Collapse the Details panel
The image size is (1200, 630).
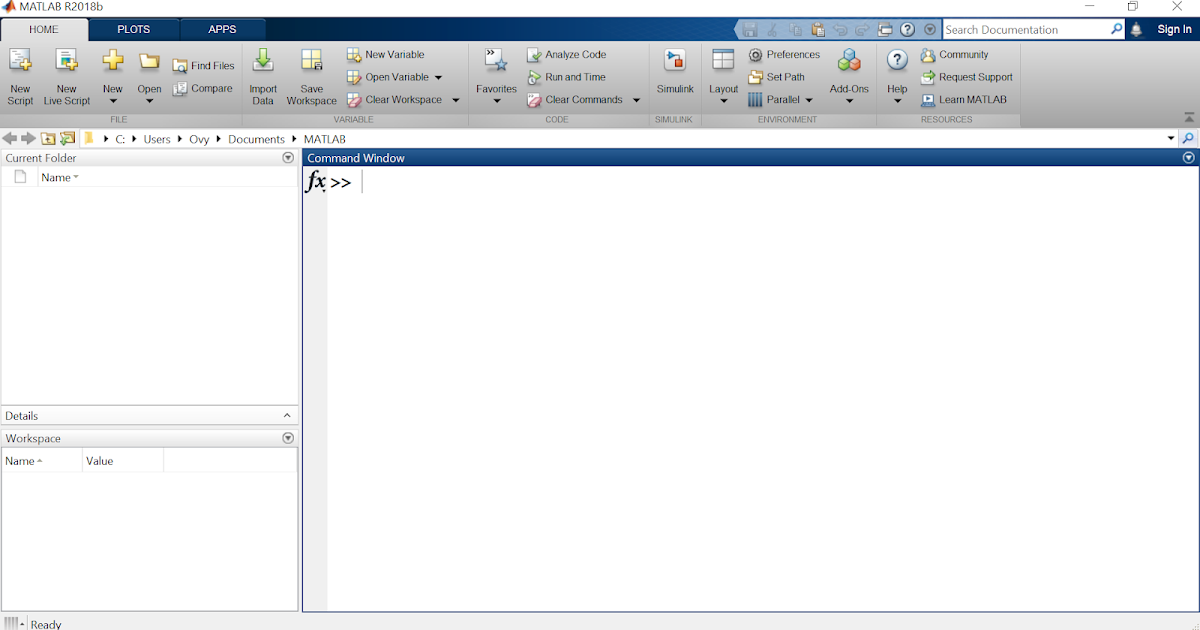[x=287, y=415]
